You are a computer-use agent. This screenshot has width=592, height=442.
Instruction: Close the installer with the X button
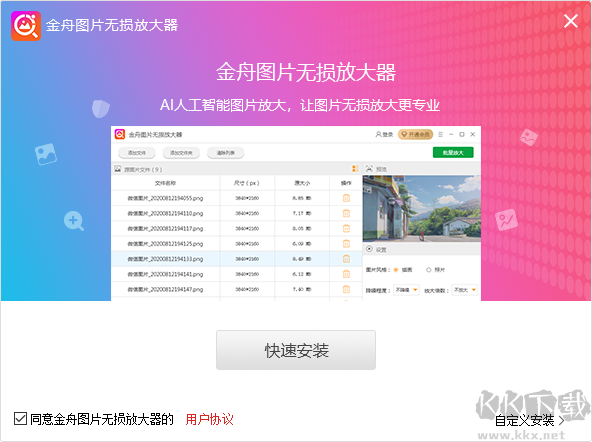coord(570,21)
